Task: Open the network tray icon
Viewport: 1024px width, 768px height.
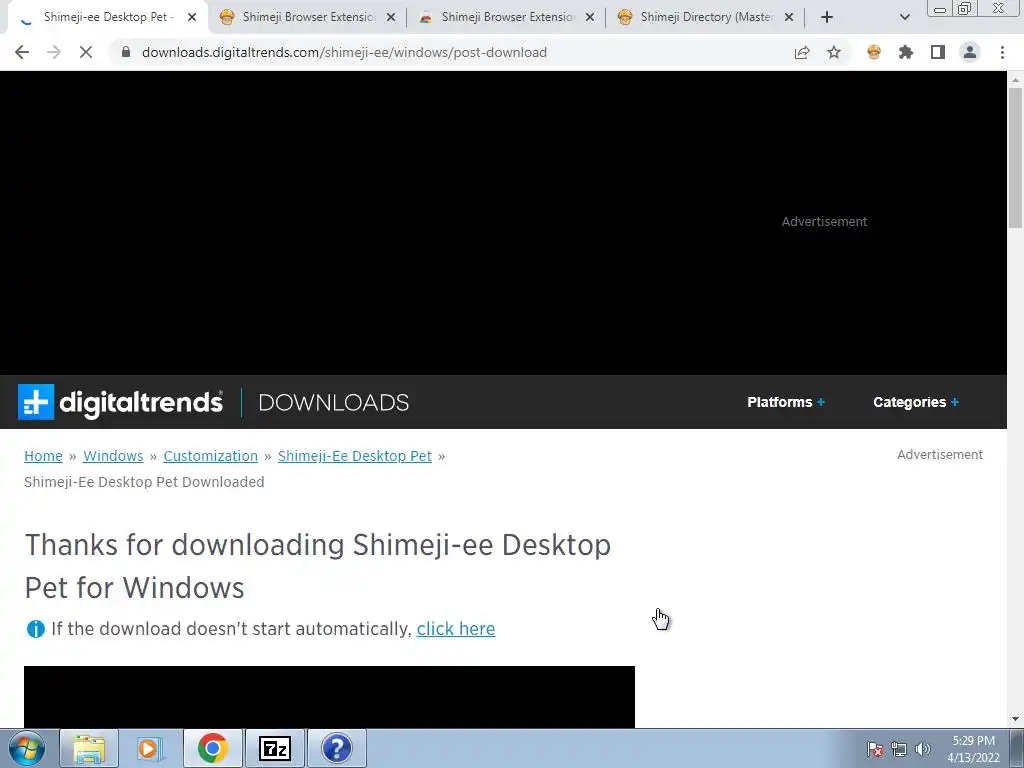Action: (899, 749)
